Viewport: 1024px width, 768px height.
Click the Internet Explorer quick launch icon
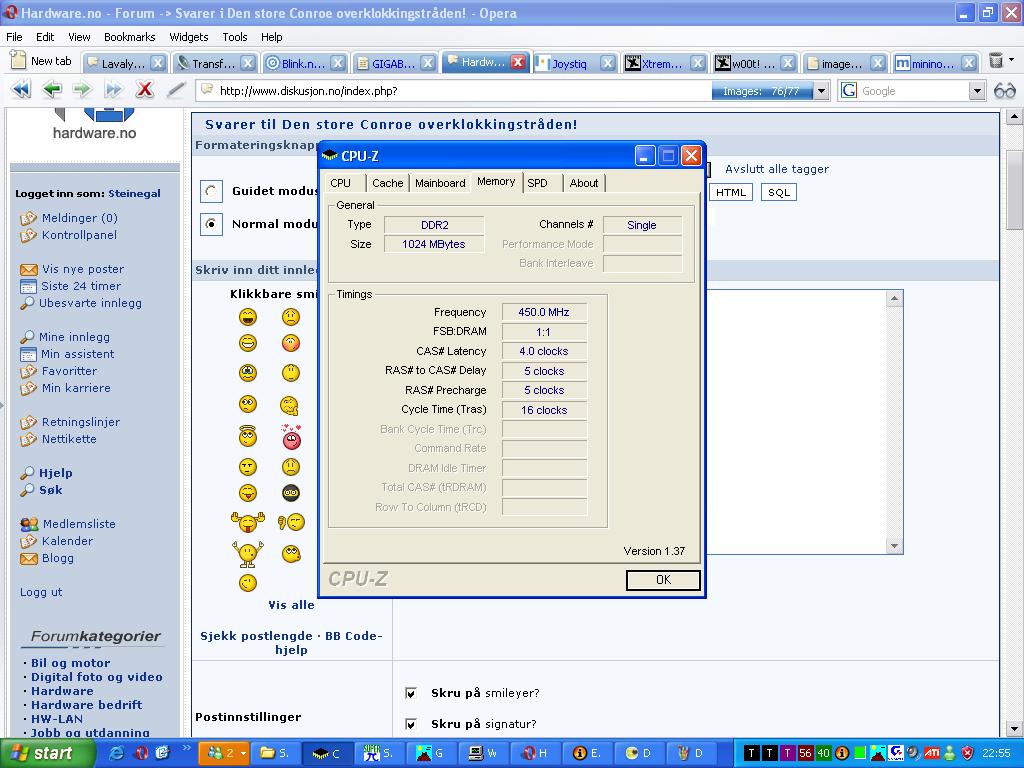tap(117, 753)
